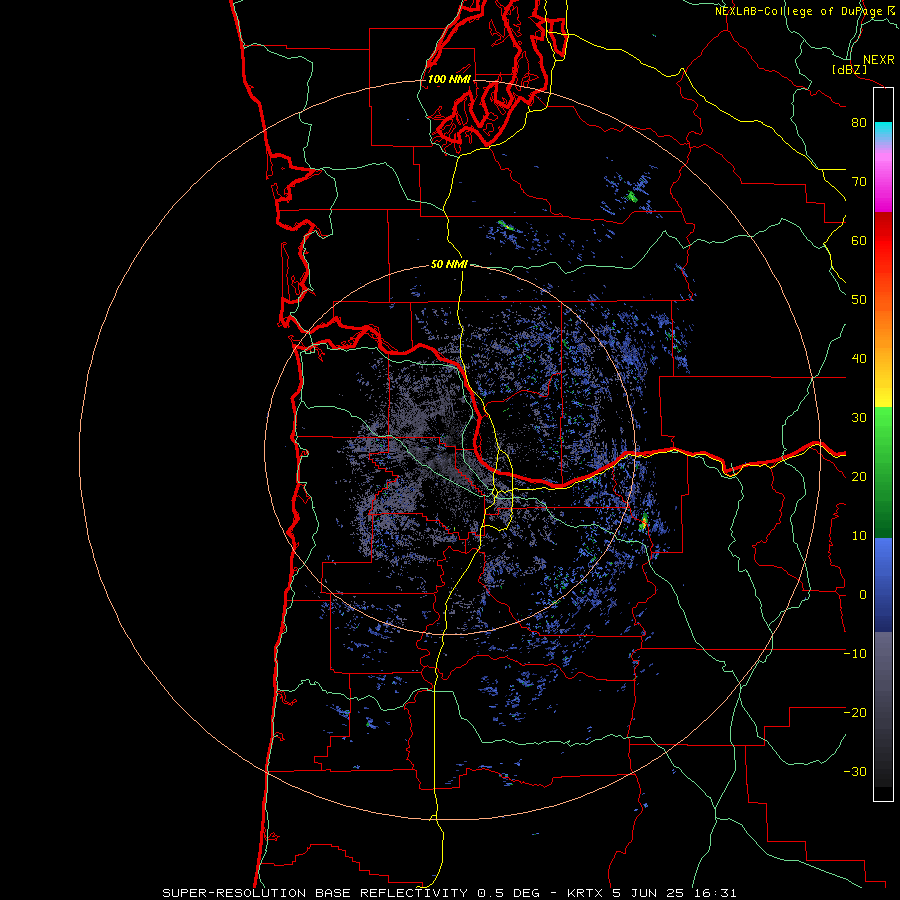Click the yellow-green echo on east 50 NMI ring
Viewport: 900px width, 900px height.
click(x=643, y=522)
